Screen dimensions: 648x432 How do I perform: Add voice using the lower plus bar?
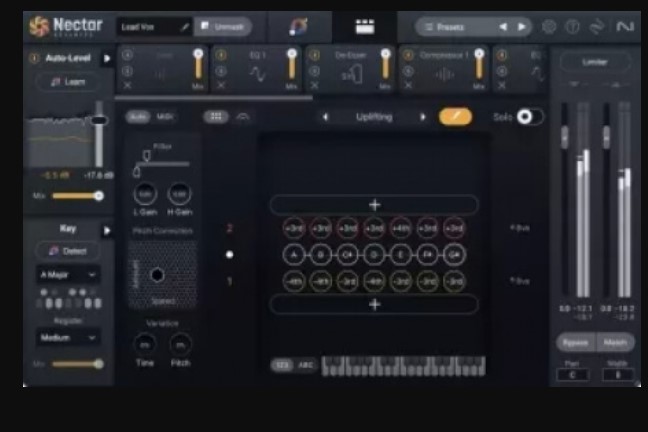pos(374,305)
